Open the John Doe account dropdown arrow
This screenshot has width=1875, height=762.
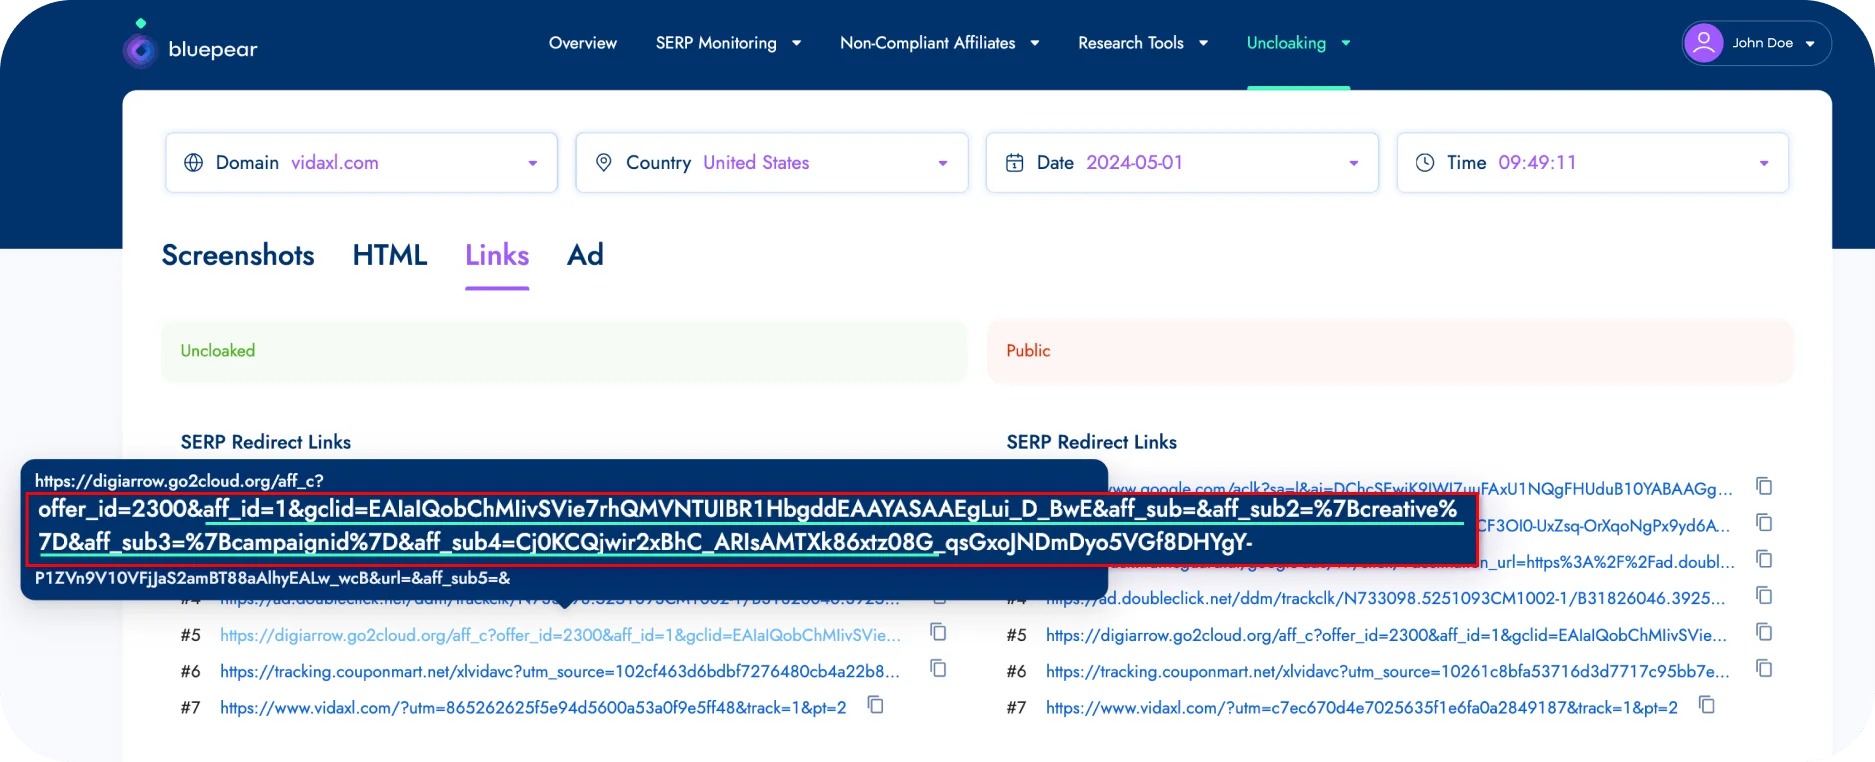point(1810,44)
